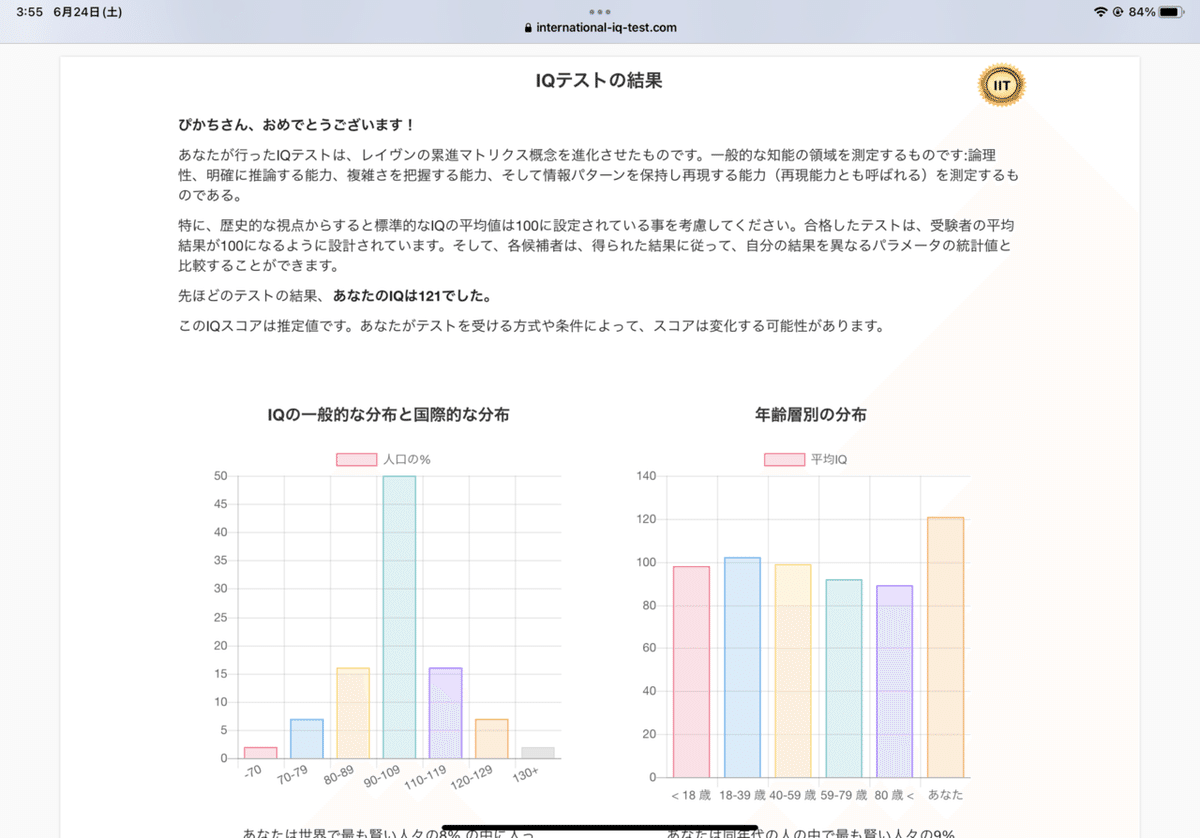Viewport: 1200px width, 838px height.
Task: Tap the 18-39 歳 bar in age chart
Action: click(x=742, y=667)
